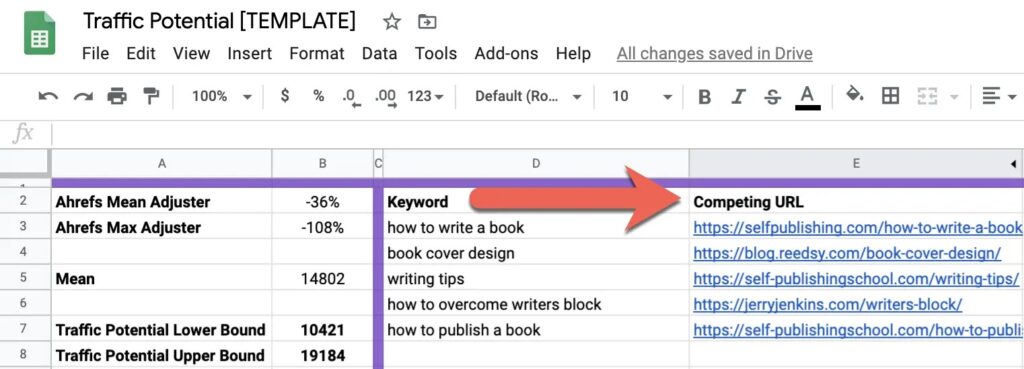
Task: Undo the last action
Action: pyautogui.click(x=48, y=97)
